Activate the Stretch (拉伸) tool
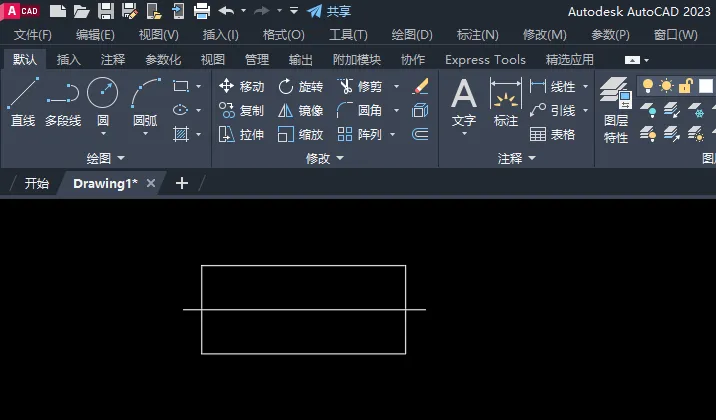The height and width of the screenshot is (420, 716). point(242,134)
